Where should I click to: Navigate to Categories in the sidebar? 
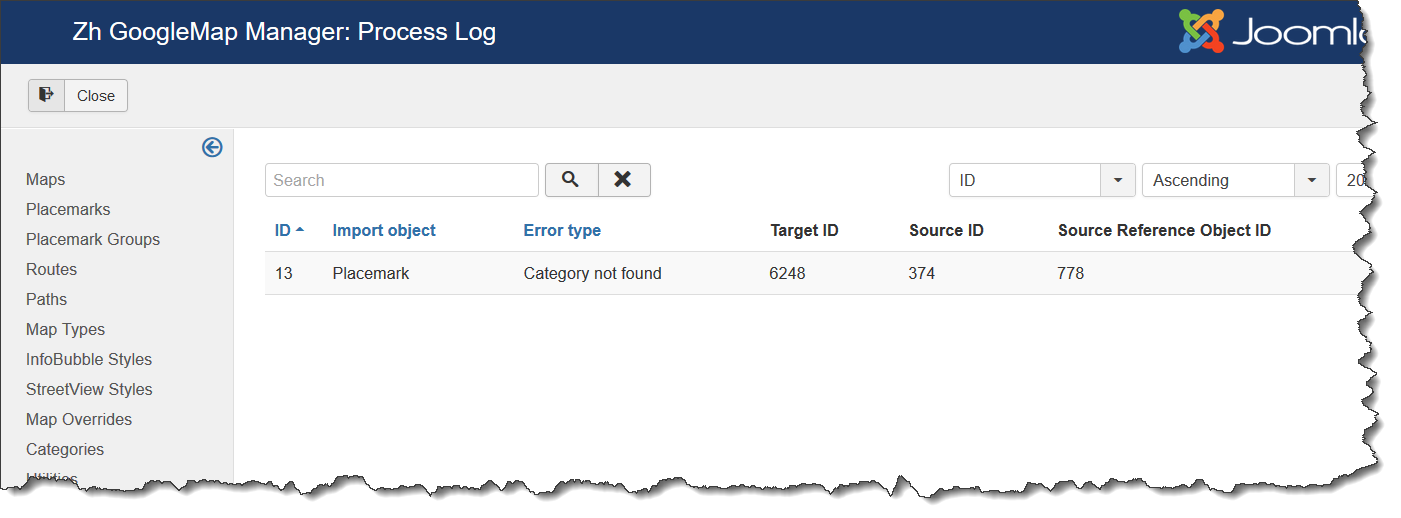tap(65, 450)
